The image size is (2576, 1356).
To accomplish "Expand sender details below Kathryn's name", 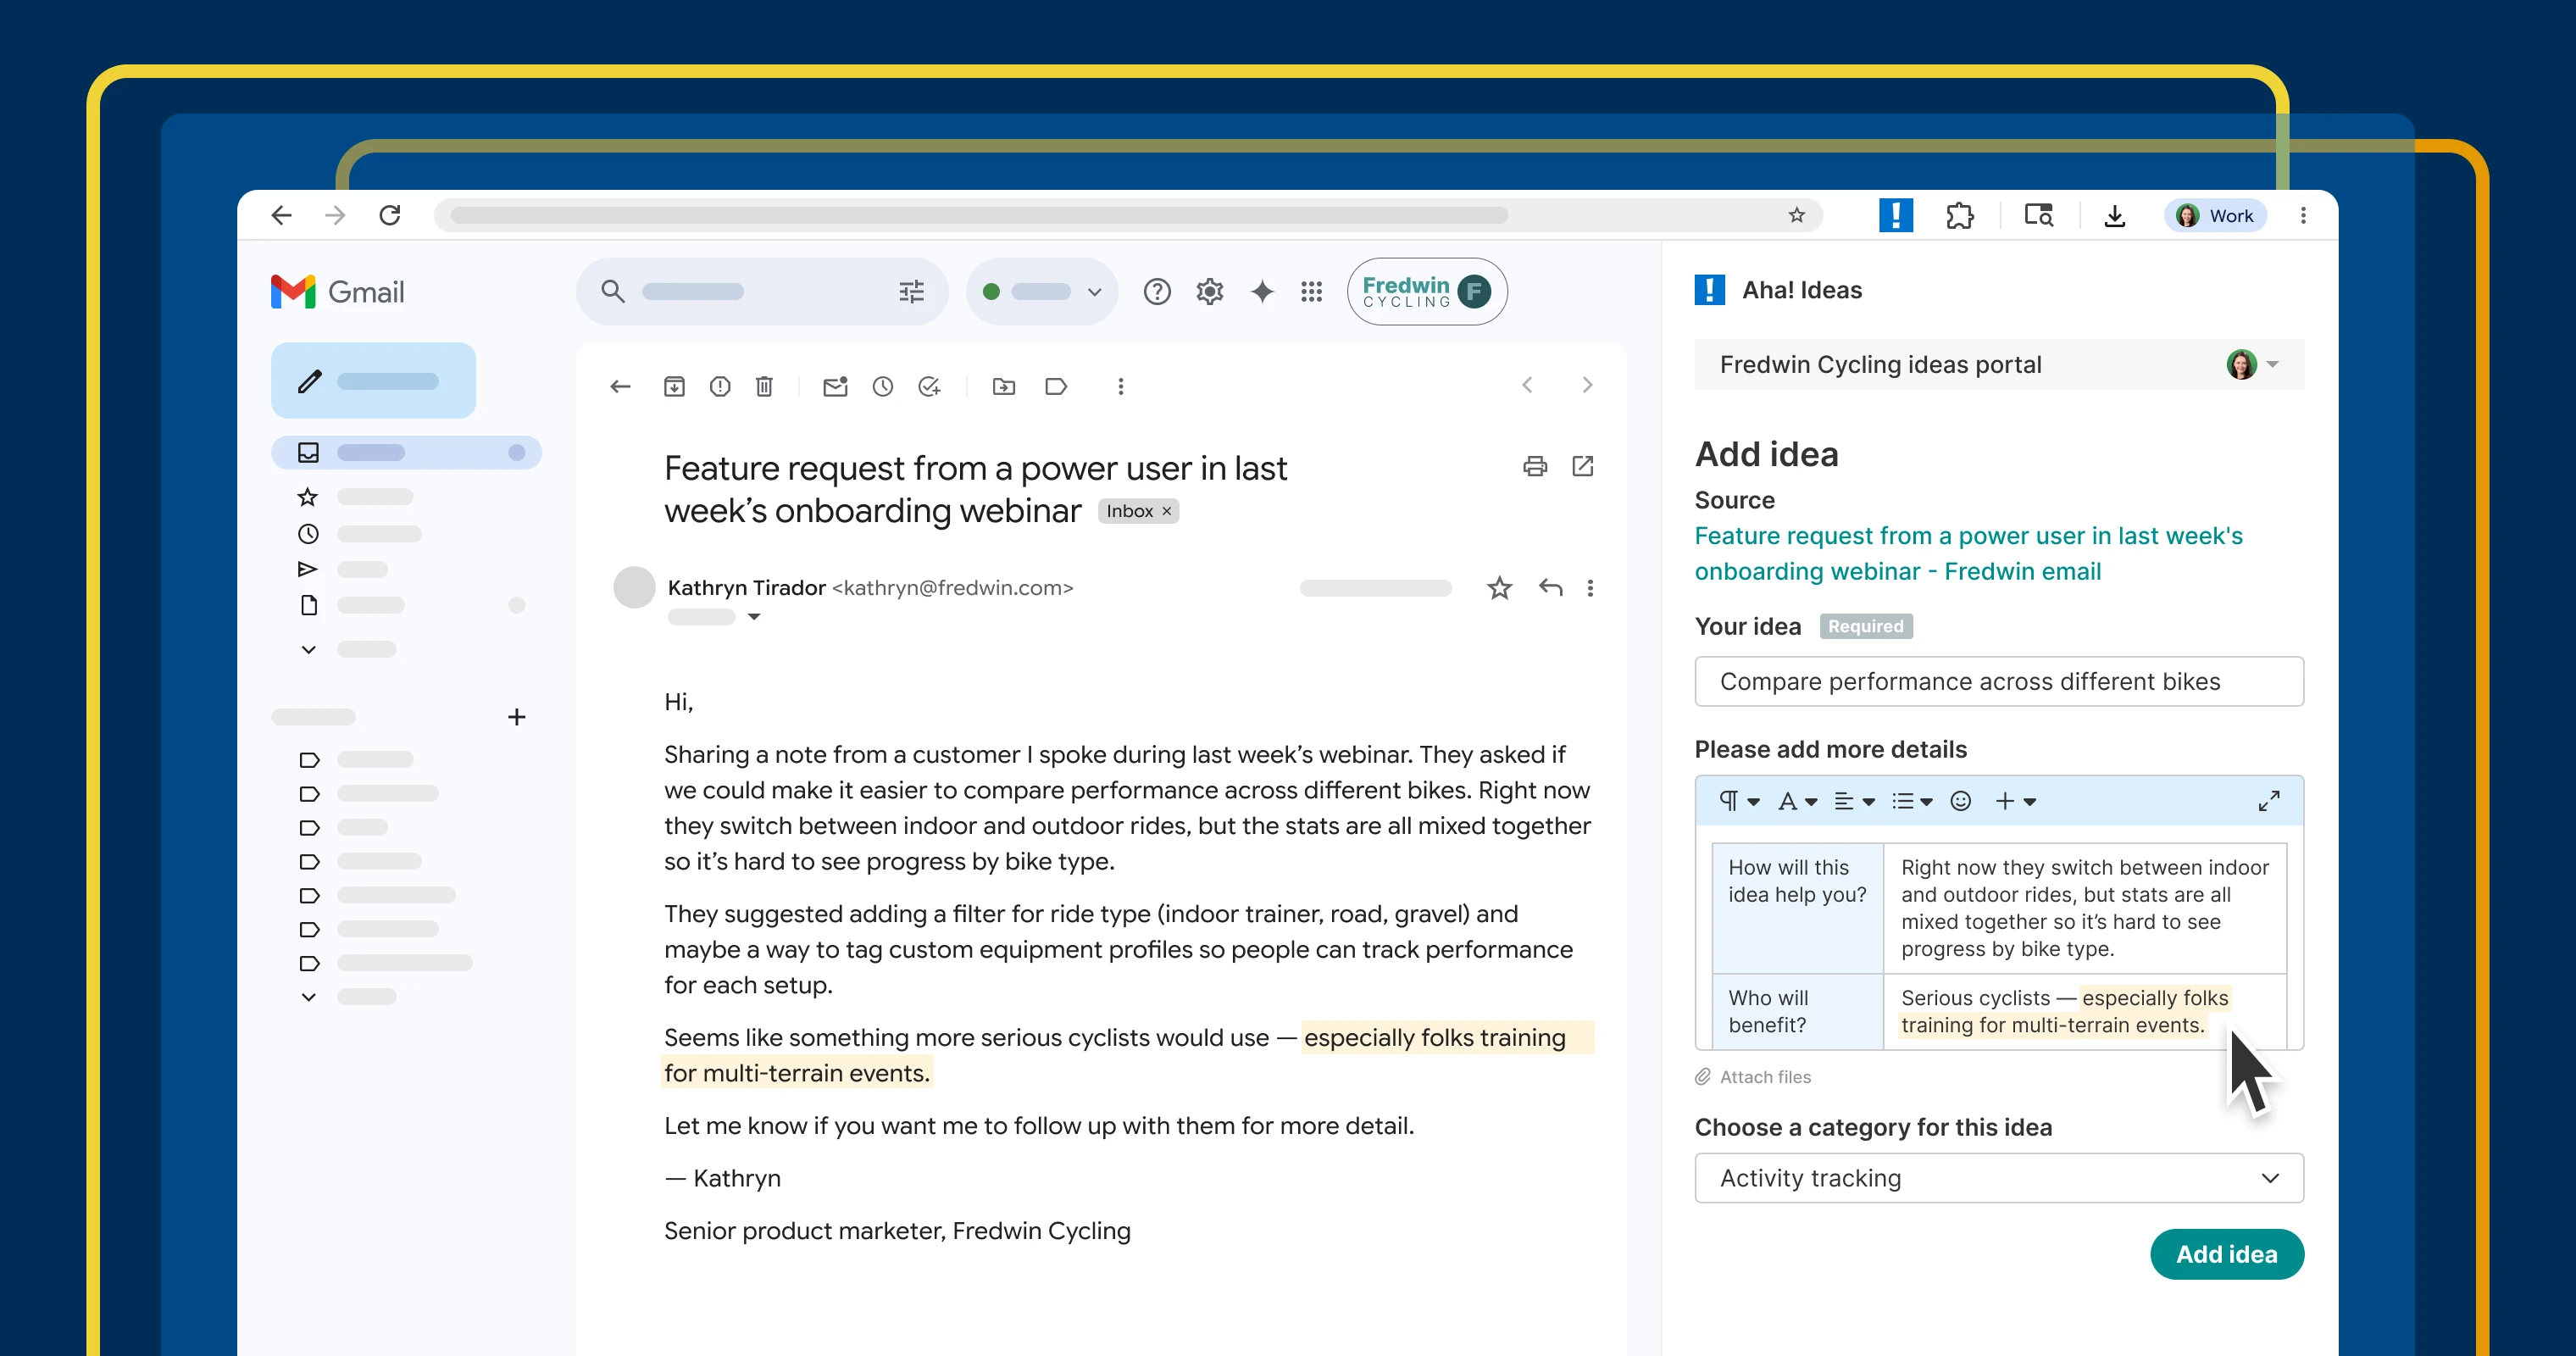I will click(x=754, y=617).
